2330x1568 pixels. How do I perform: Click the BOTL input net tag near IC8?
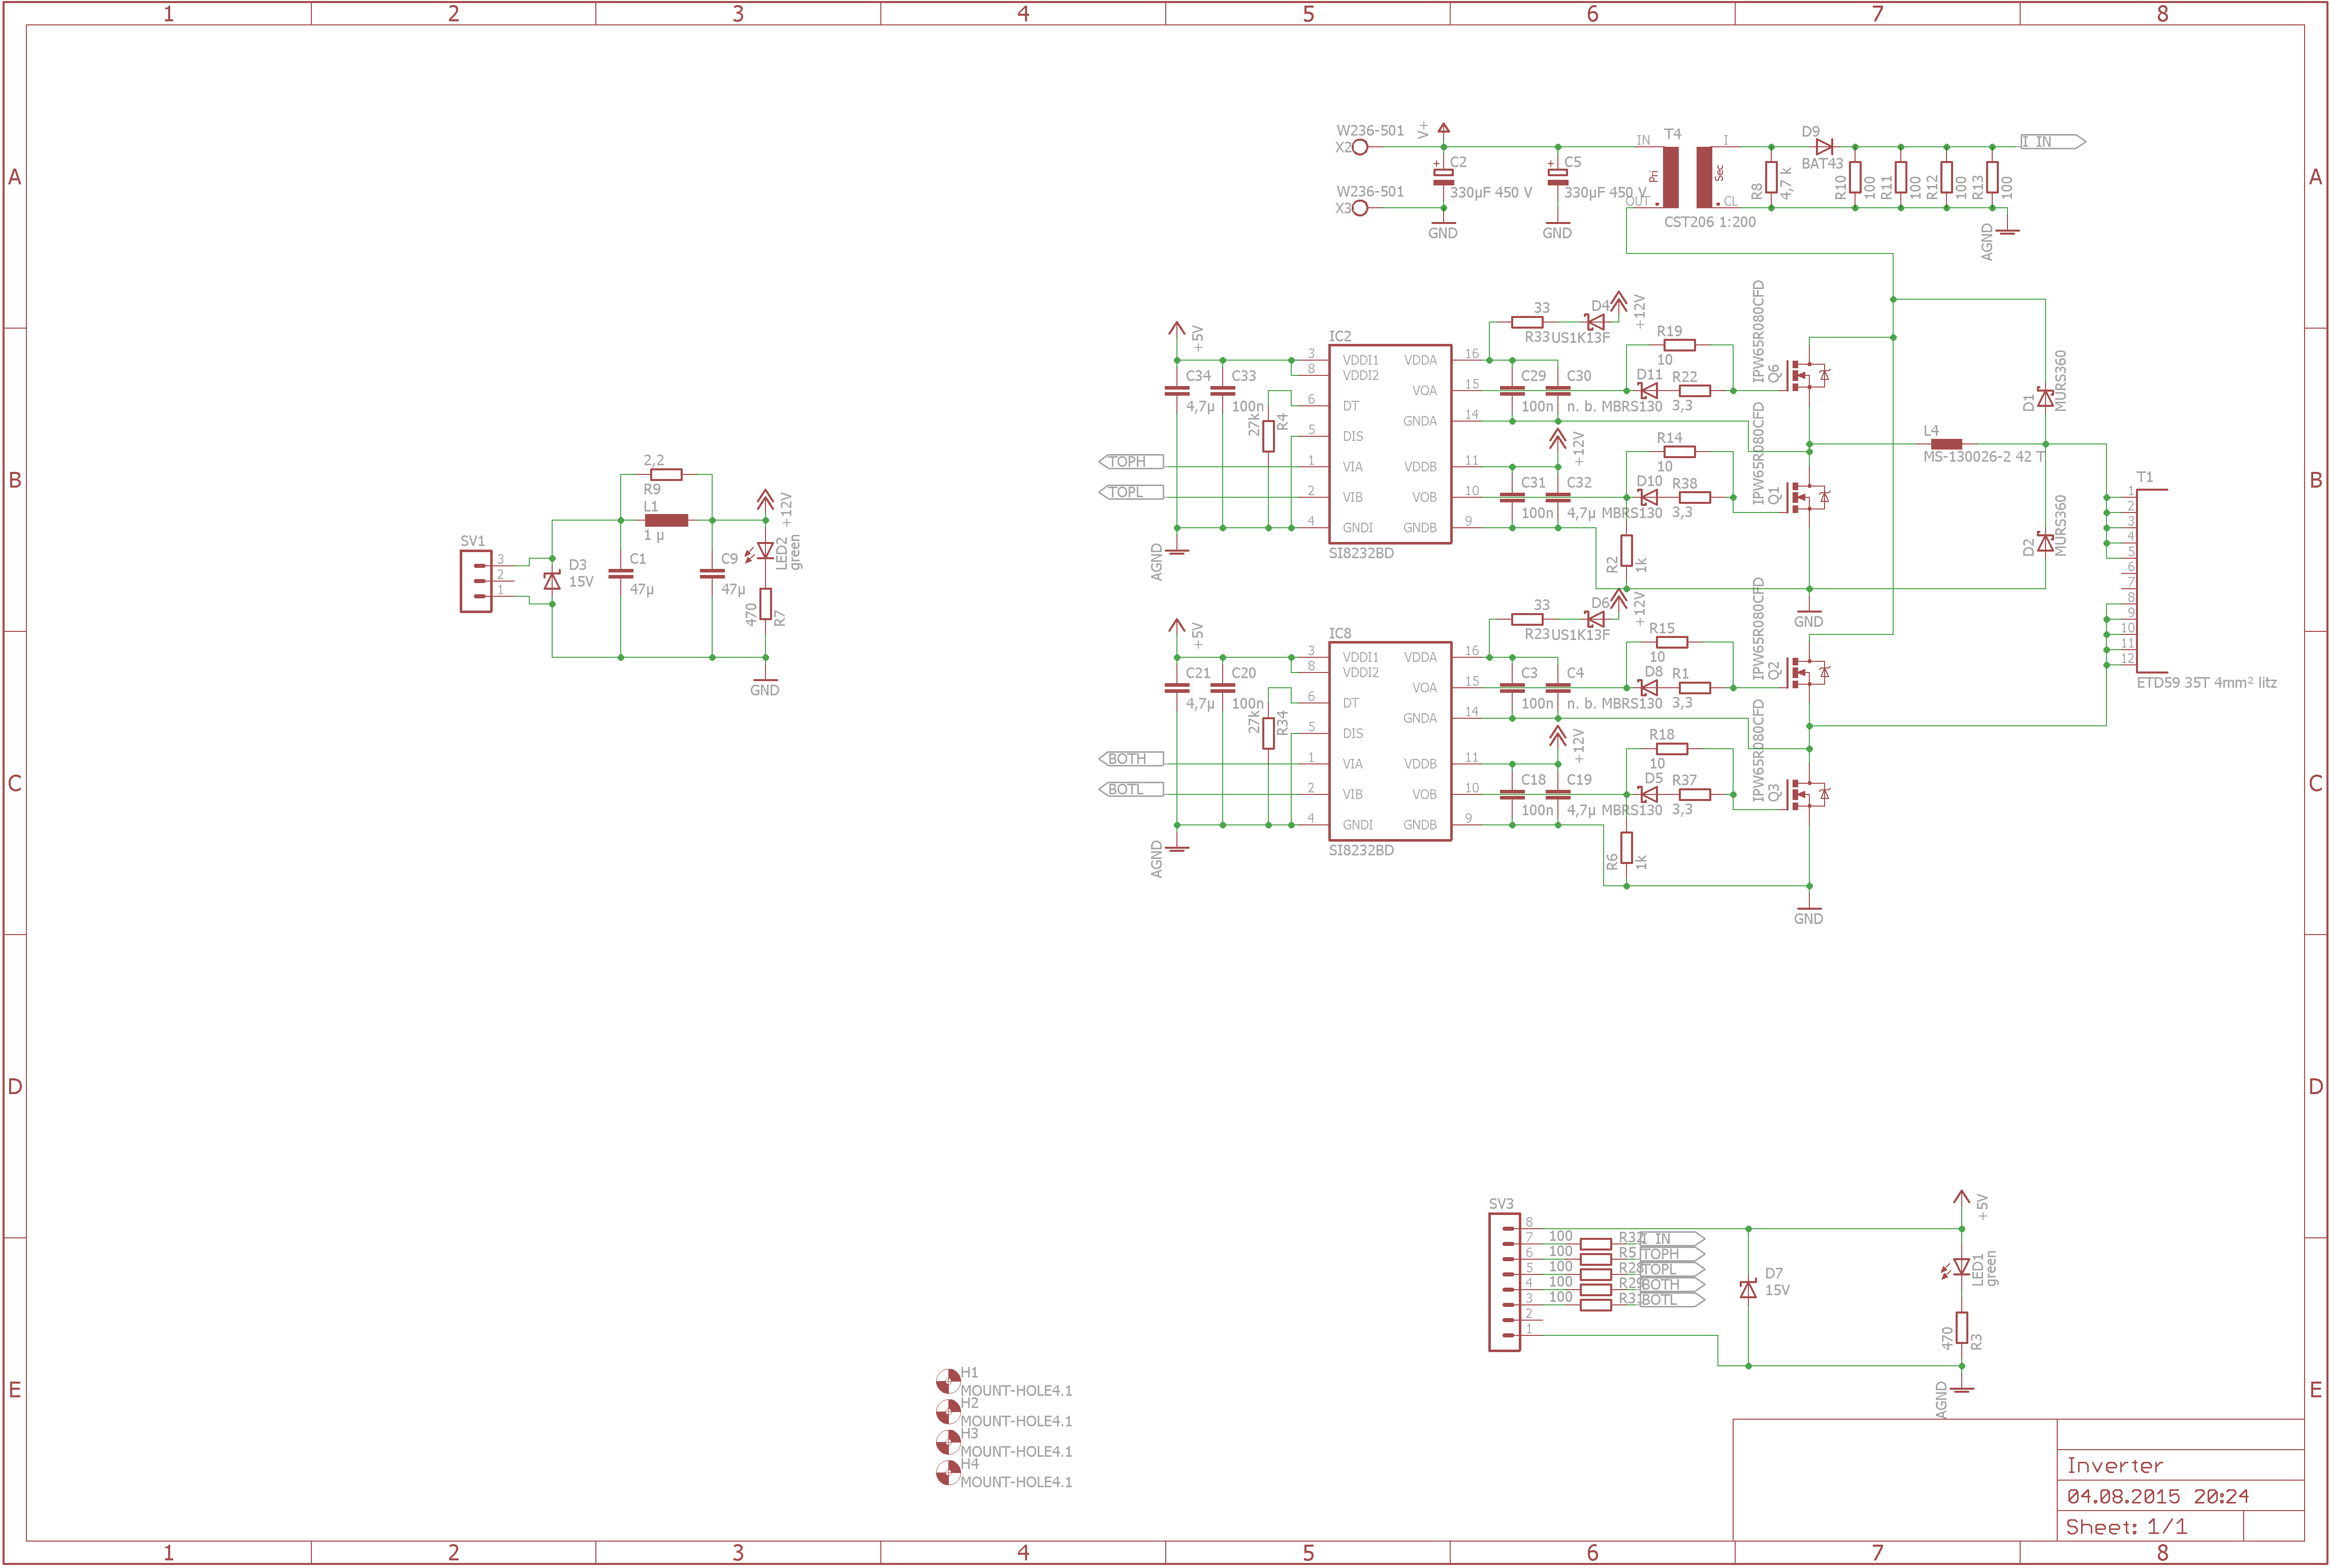click(x=1131, y=789)
